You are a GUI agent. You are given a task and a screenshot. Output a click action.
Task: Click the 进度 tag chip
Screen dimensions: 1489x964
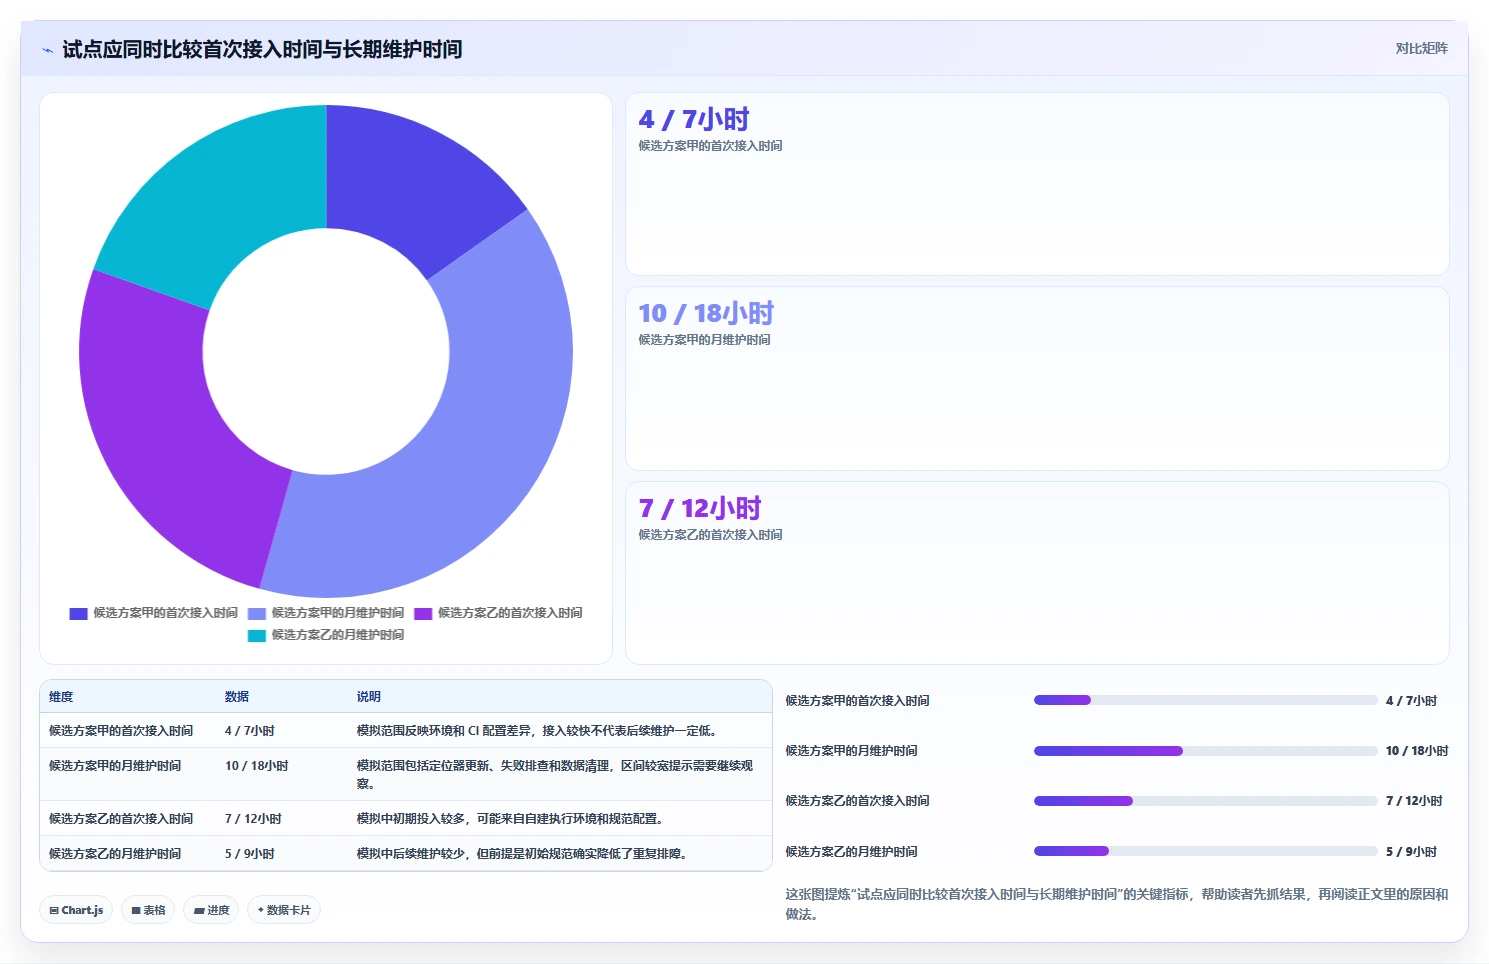tap(211, 910)
